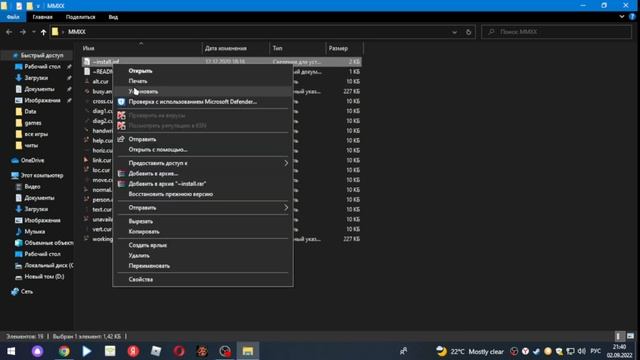The width and height of the screenshot is (640, 360).
Task: Open the все игры folder in sidebar
Action: (x=36, y=134)
